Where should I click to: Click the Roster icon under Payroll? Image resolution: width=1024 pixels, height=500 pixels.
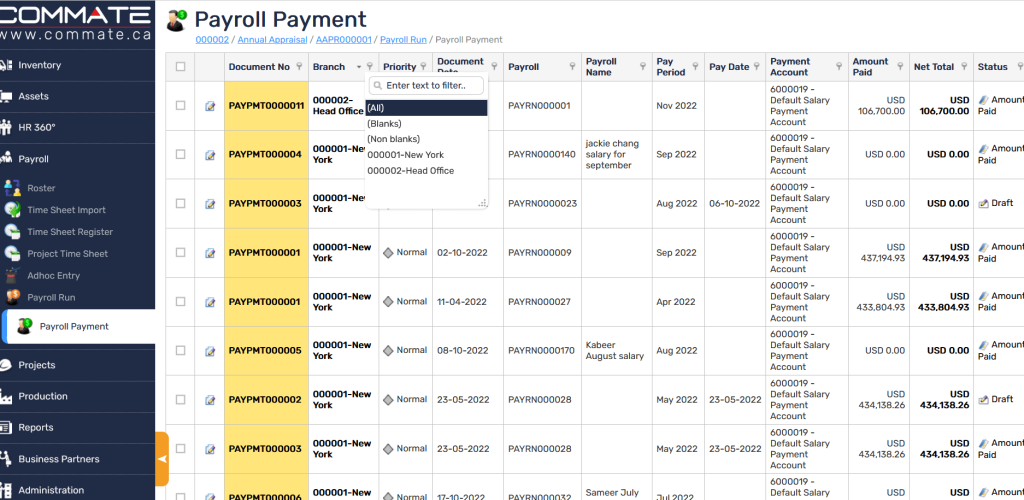coord(12,188)
